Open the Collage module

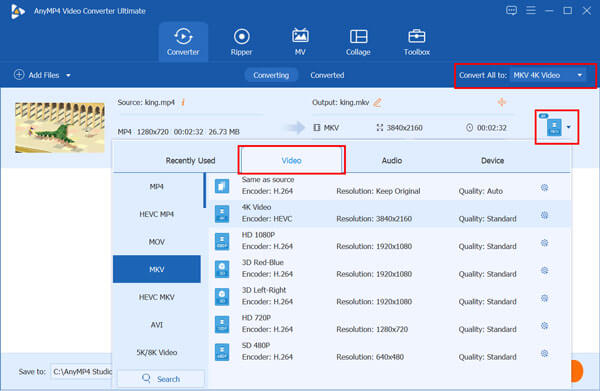pyautogui.click(x=358, y=42)
